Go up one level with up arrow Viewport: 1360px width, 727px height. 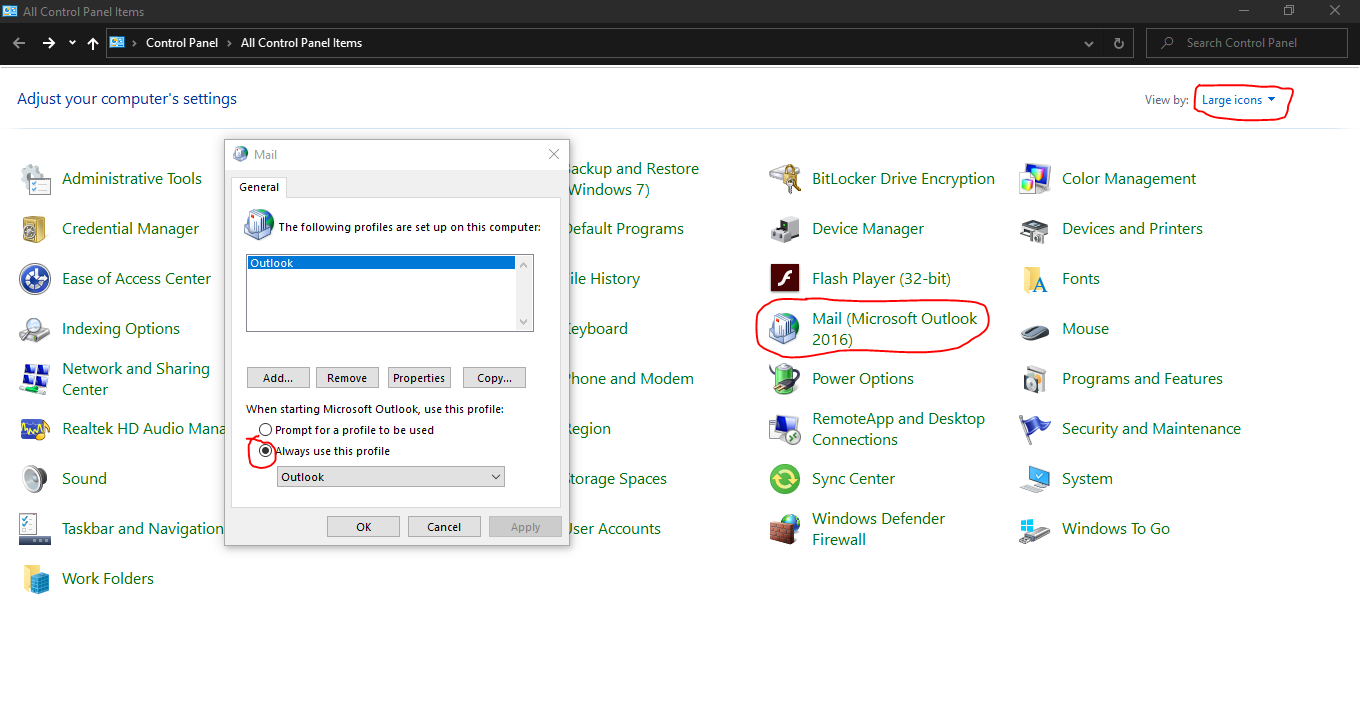93,43
